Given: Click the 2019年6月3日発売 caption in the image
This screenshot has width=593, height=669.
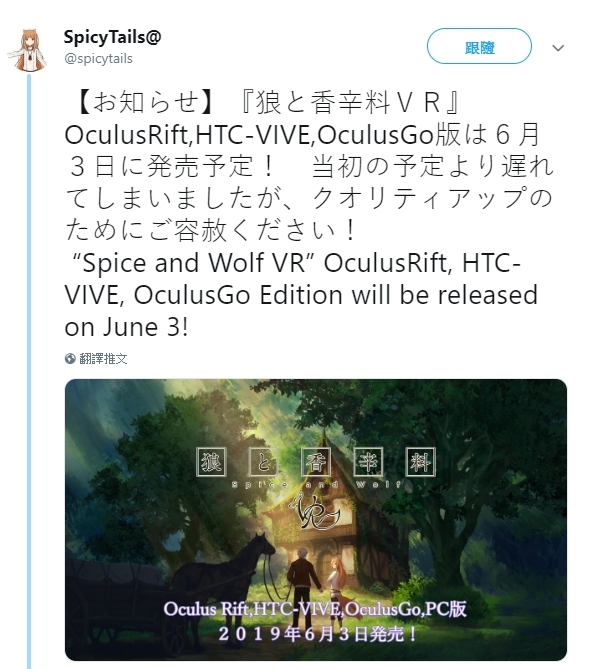Looking at the screenshot, I should (x=318, y=634).
